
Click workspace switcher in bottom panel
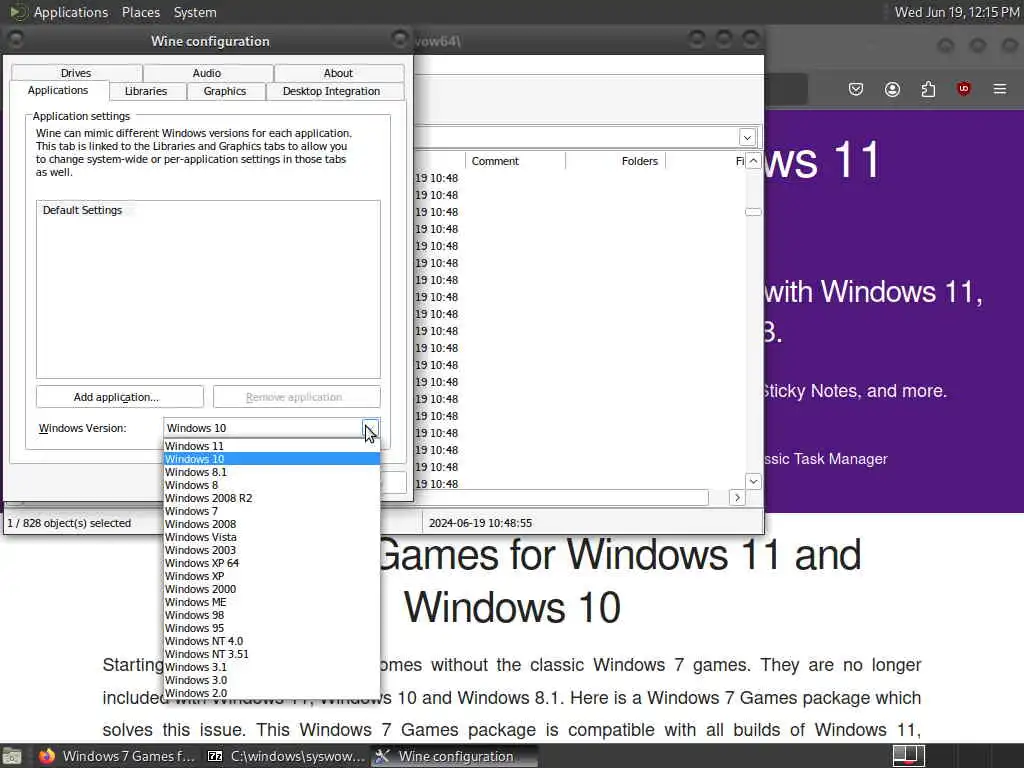[x=908, y=756]
